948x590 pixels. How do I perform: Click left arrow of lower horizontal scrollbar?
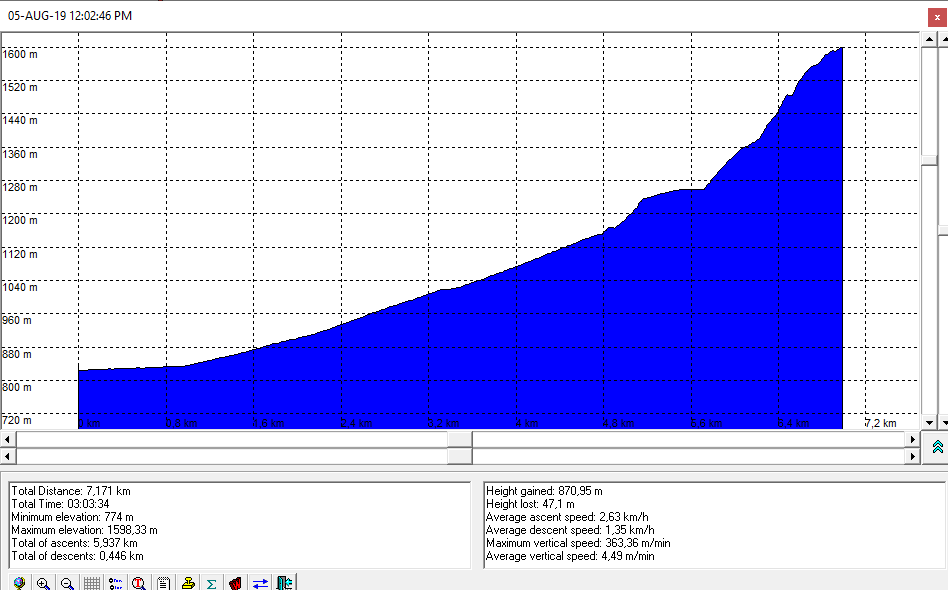click(7, 456)
